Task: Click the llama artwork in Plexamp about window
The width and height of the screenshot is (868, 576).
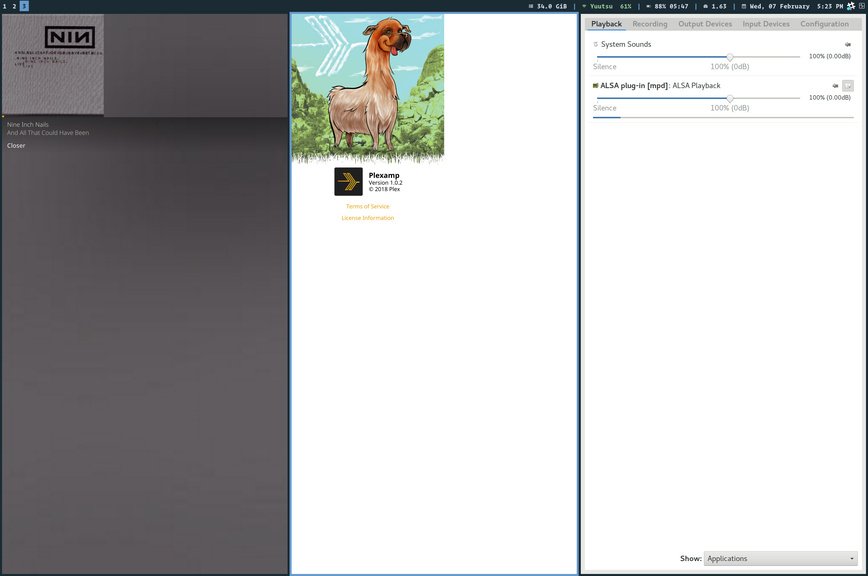Action: [368, 89]
